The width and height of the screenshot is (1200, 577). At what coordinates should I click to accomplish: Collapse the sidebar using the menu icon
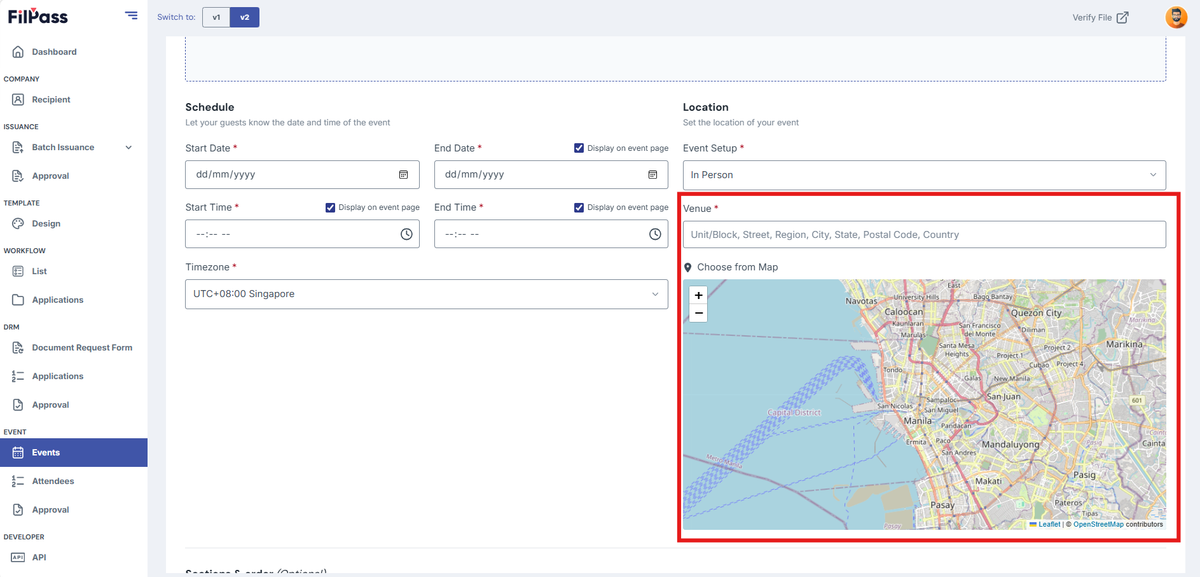[132, 15]
